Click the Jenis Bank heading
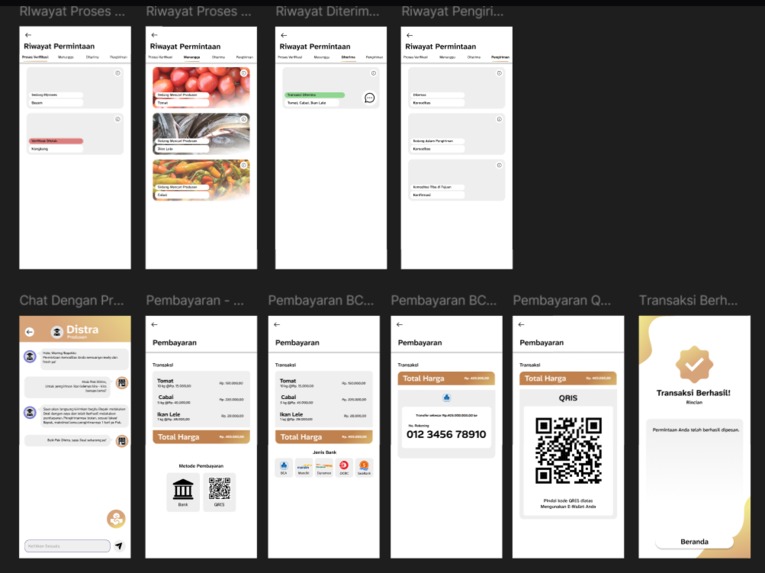The image size is (765, 573). click(324, 452)
